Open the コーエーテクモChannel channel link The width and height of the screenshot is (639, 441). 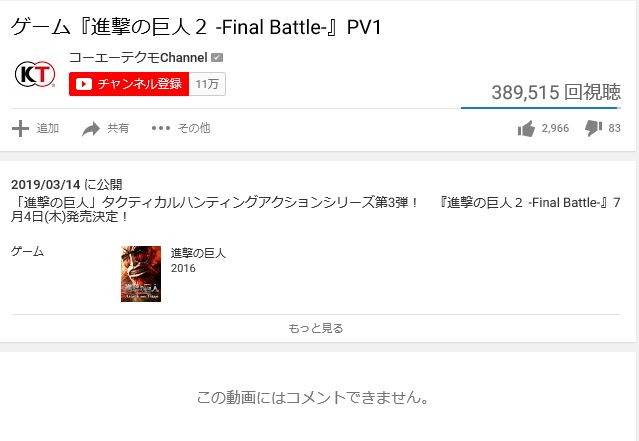(139, 57)
